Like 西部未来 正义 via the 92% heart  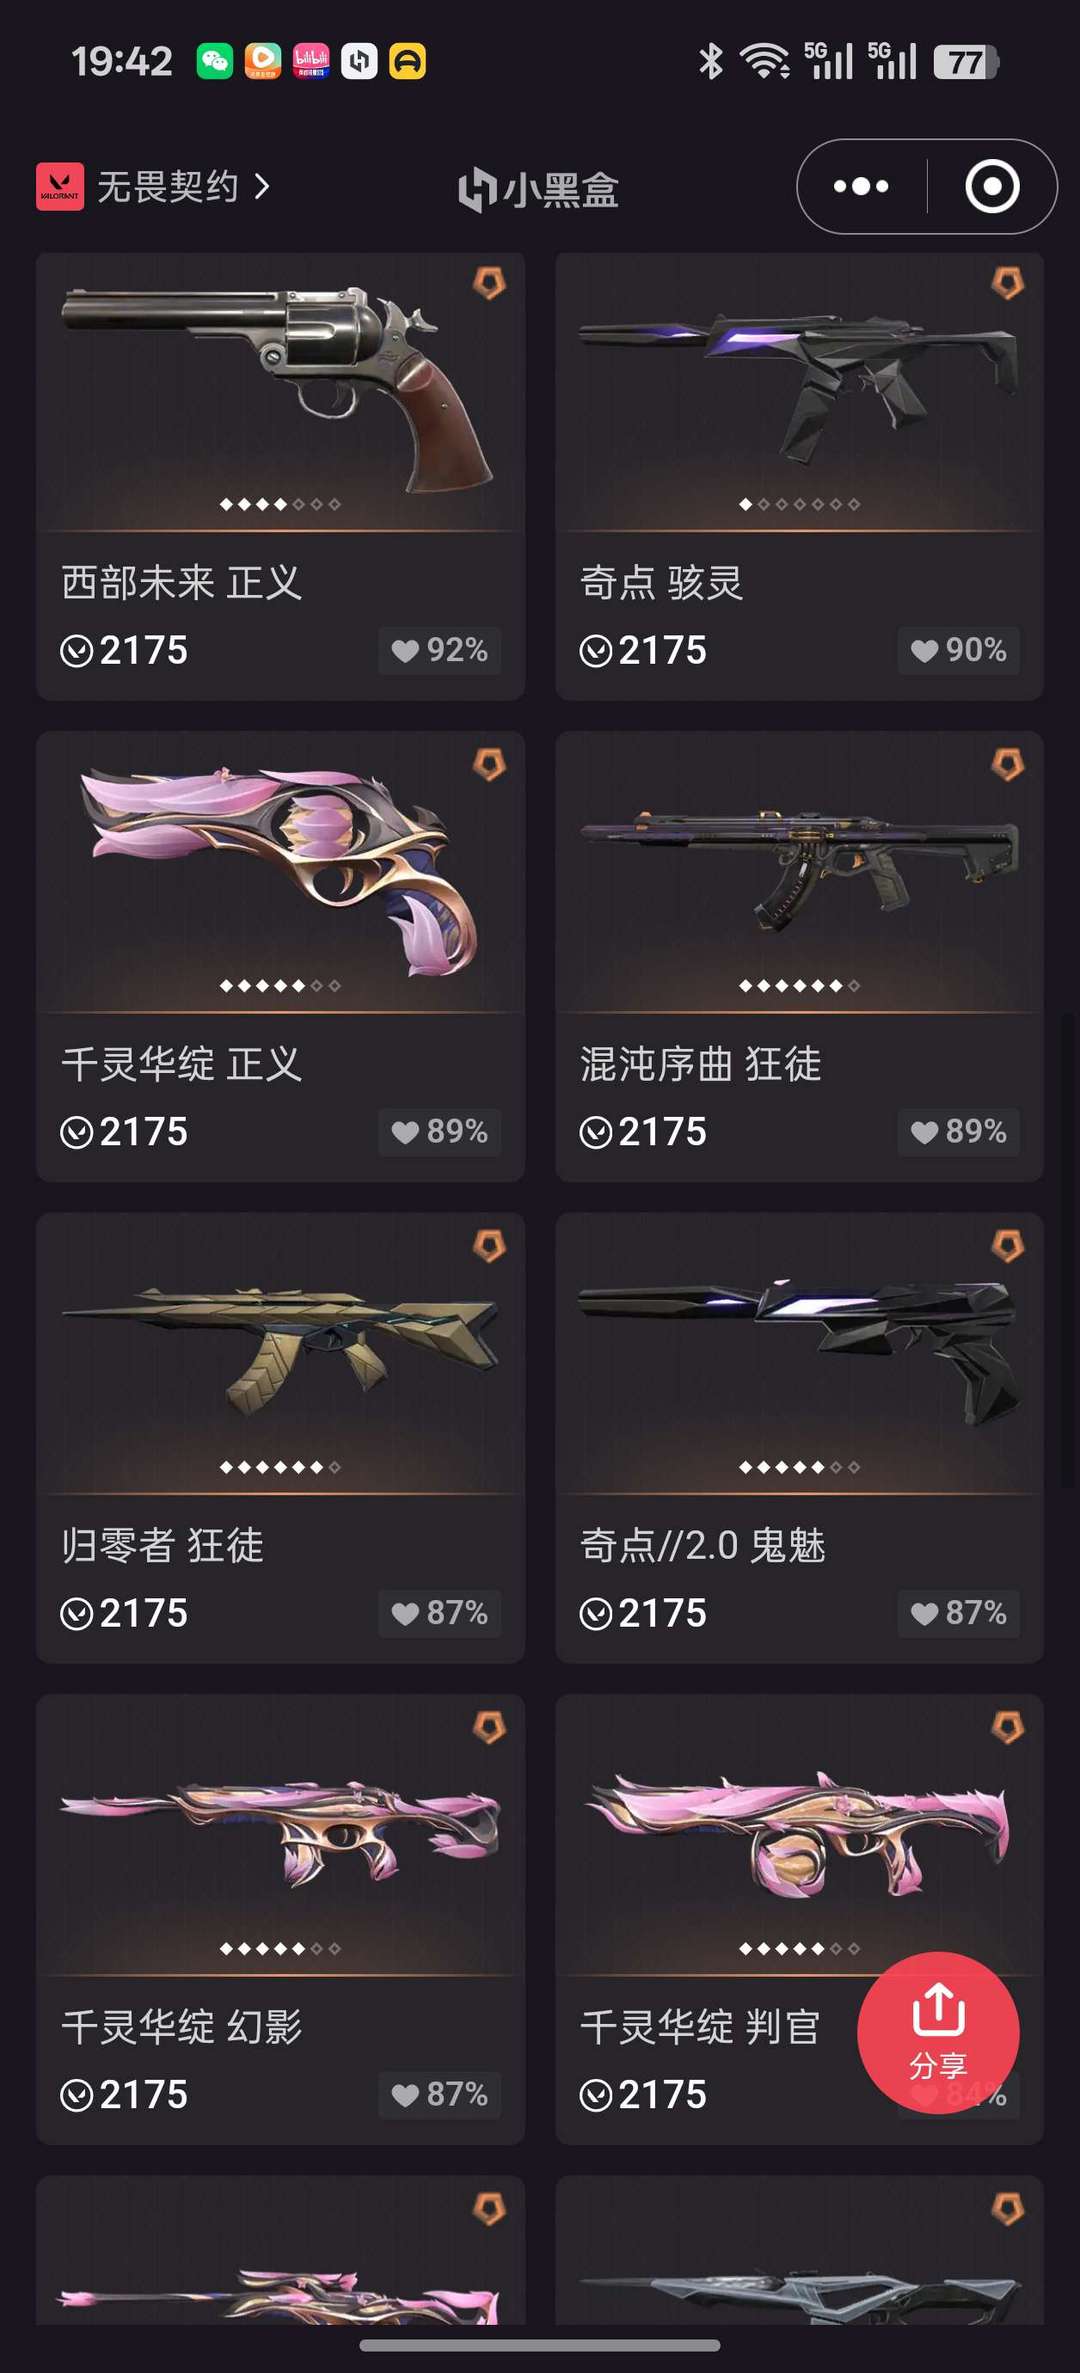(440, 650)
